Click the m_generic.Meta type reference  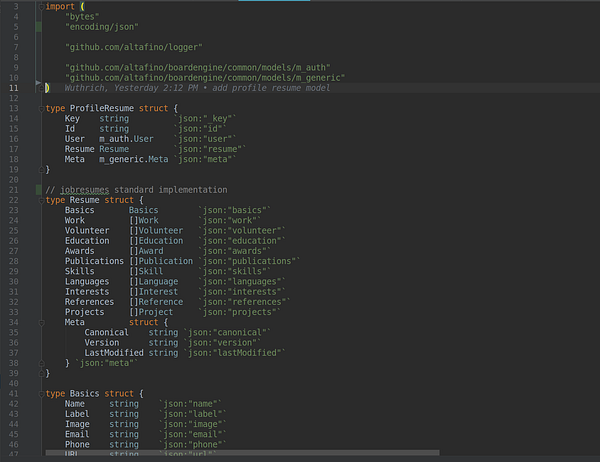click(133, 159)
